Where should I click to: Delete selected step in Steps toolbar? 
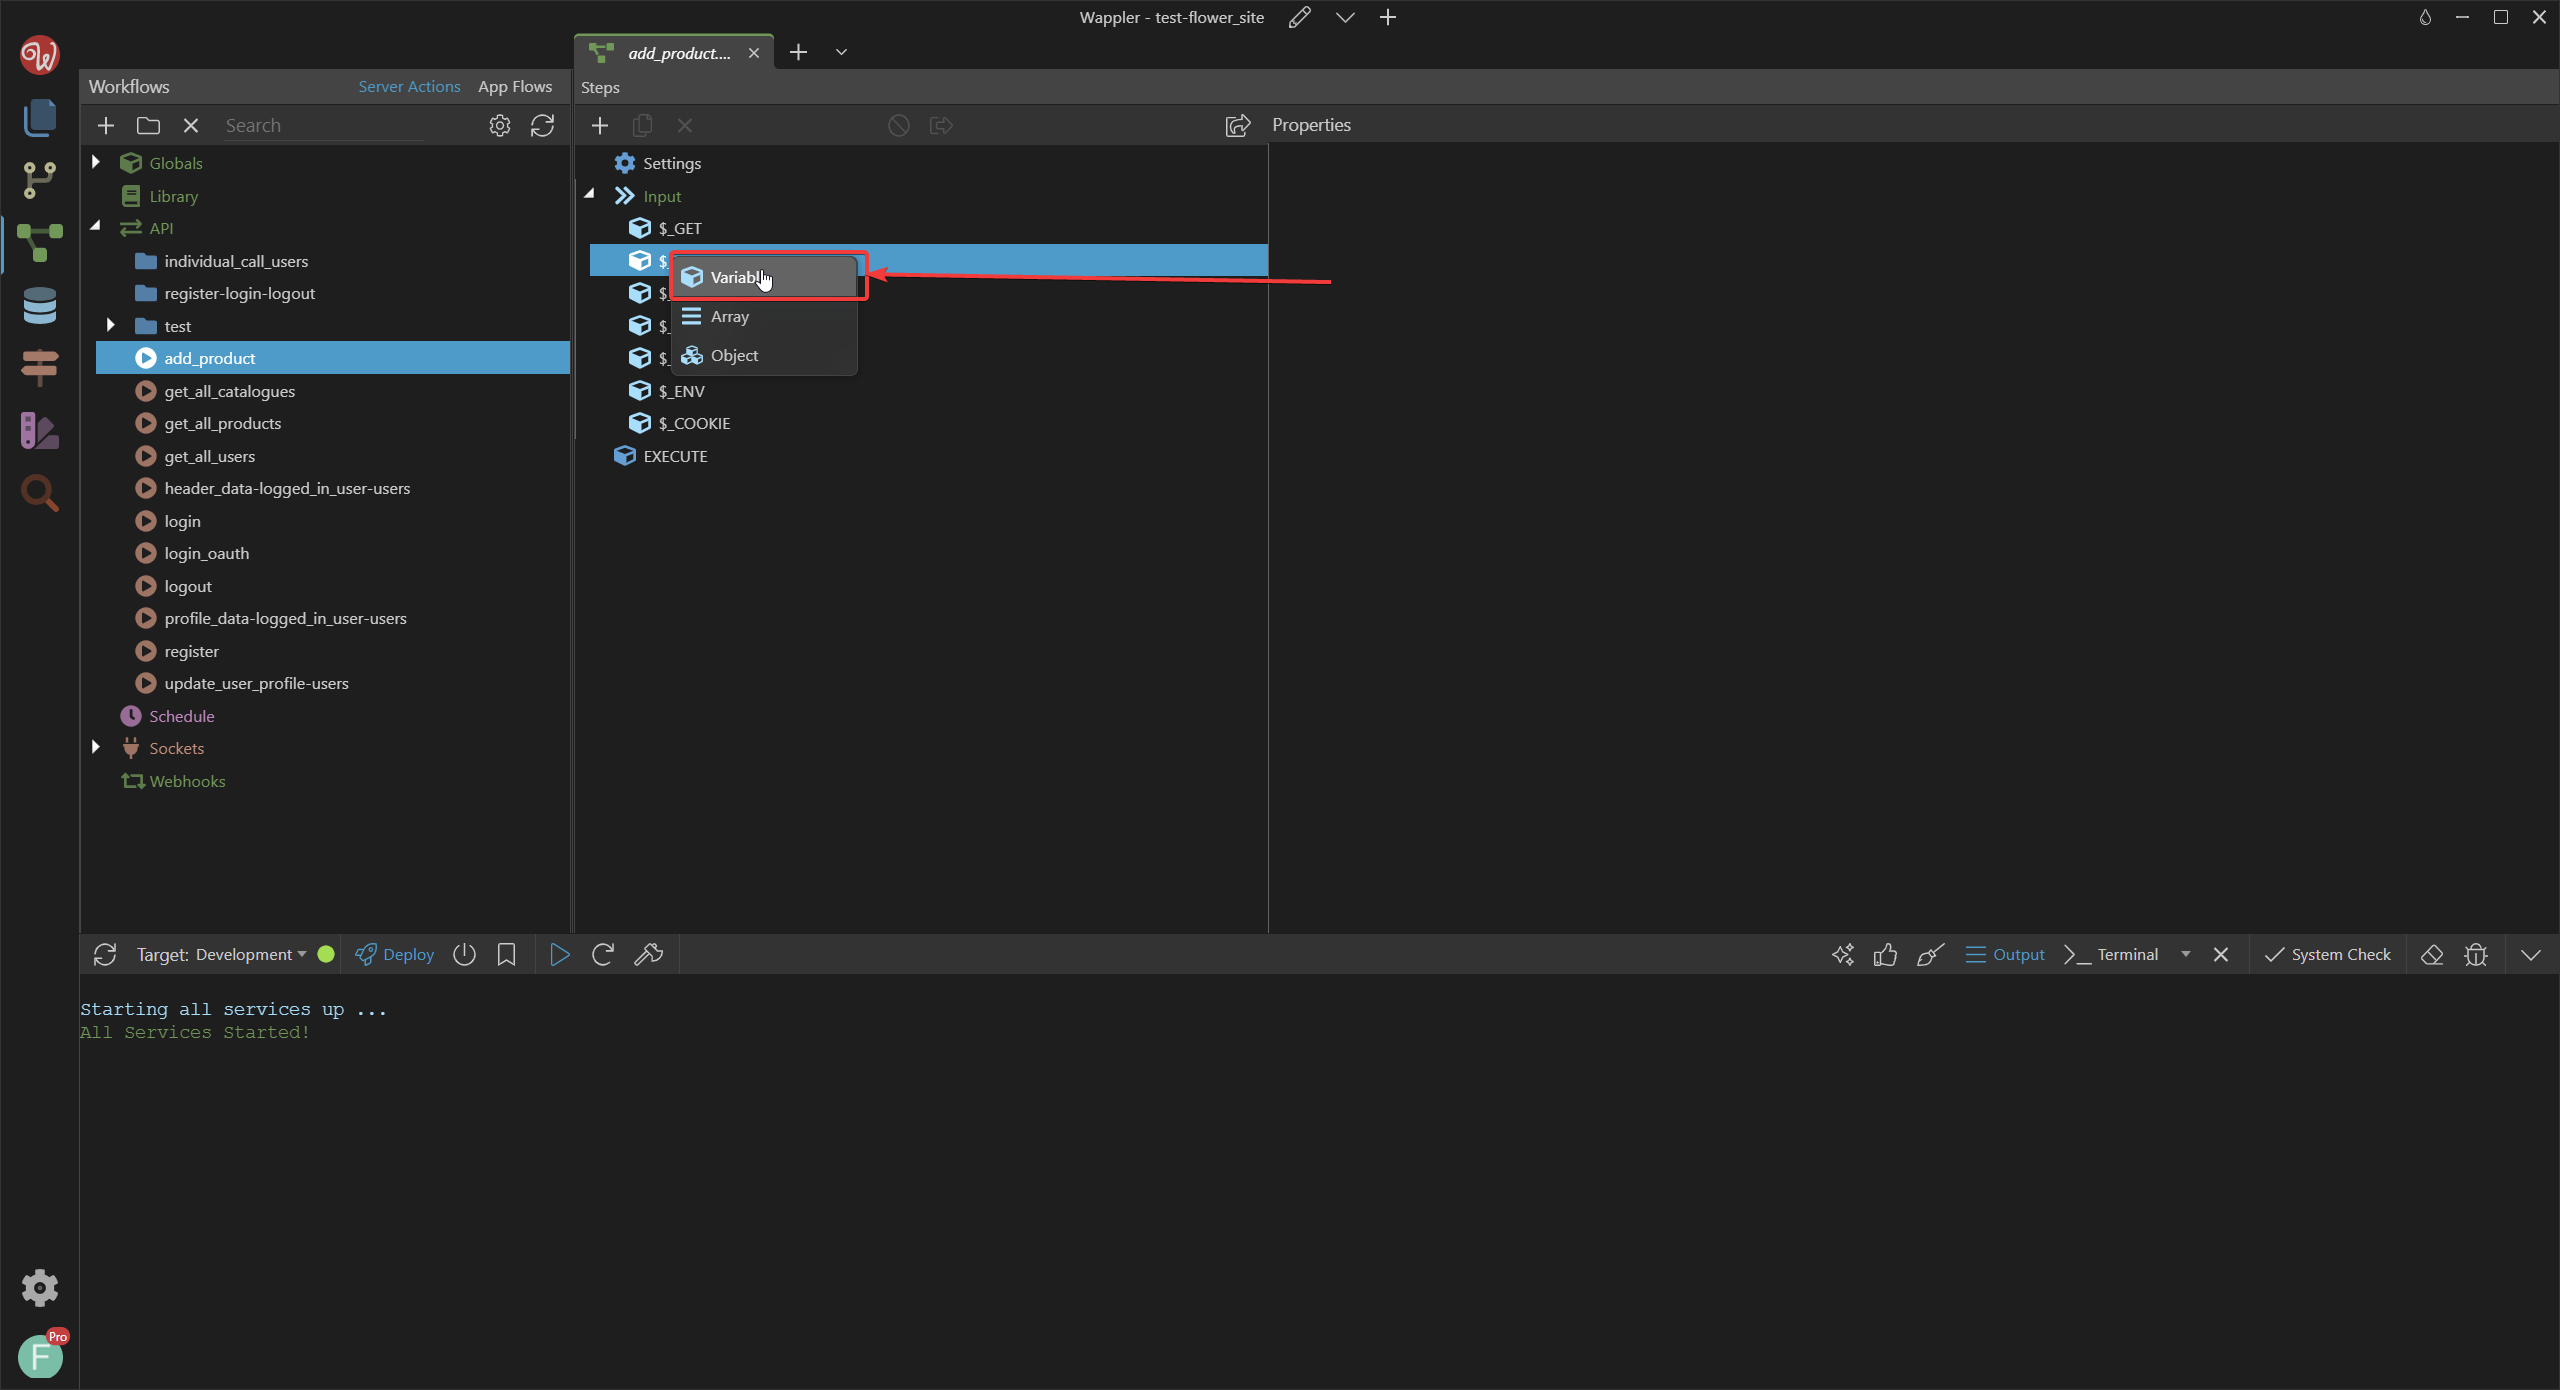685,125
